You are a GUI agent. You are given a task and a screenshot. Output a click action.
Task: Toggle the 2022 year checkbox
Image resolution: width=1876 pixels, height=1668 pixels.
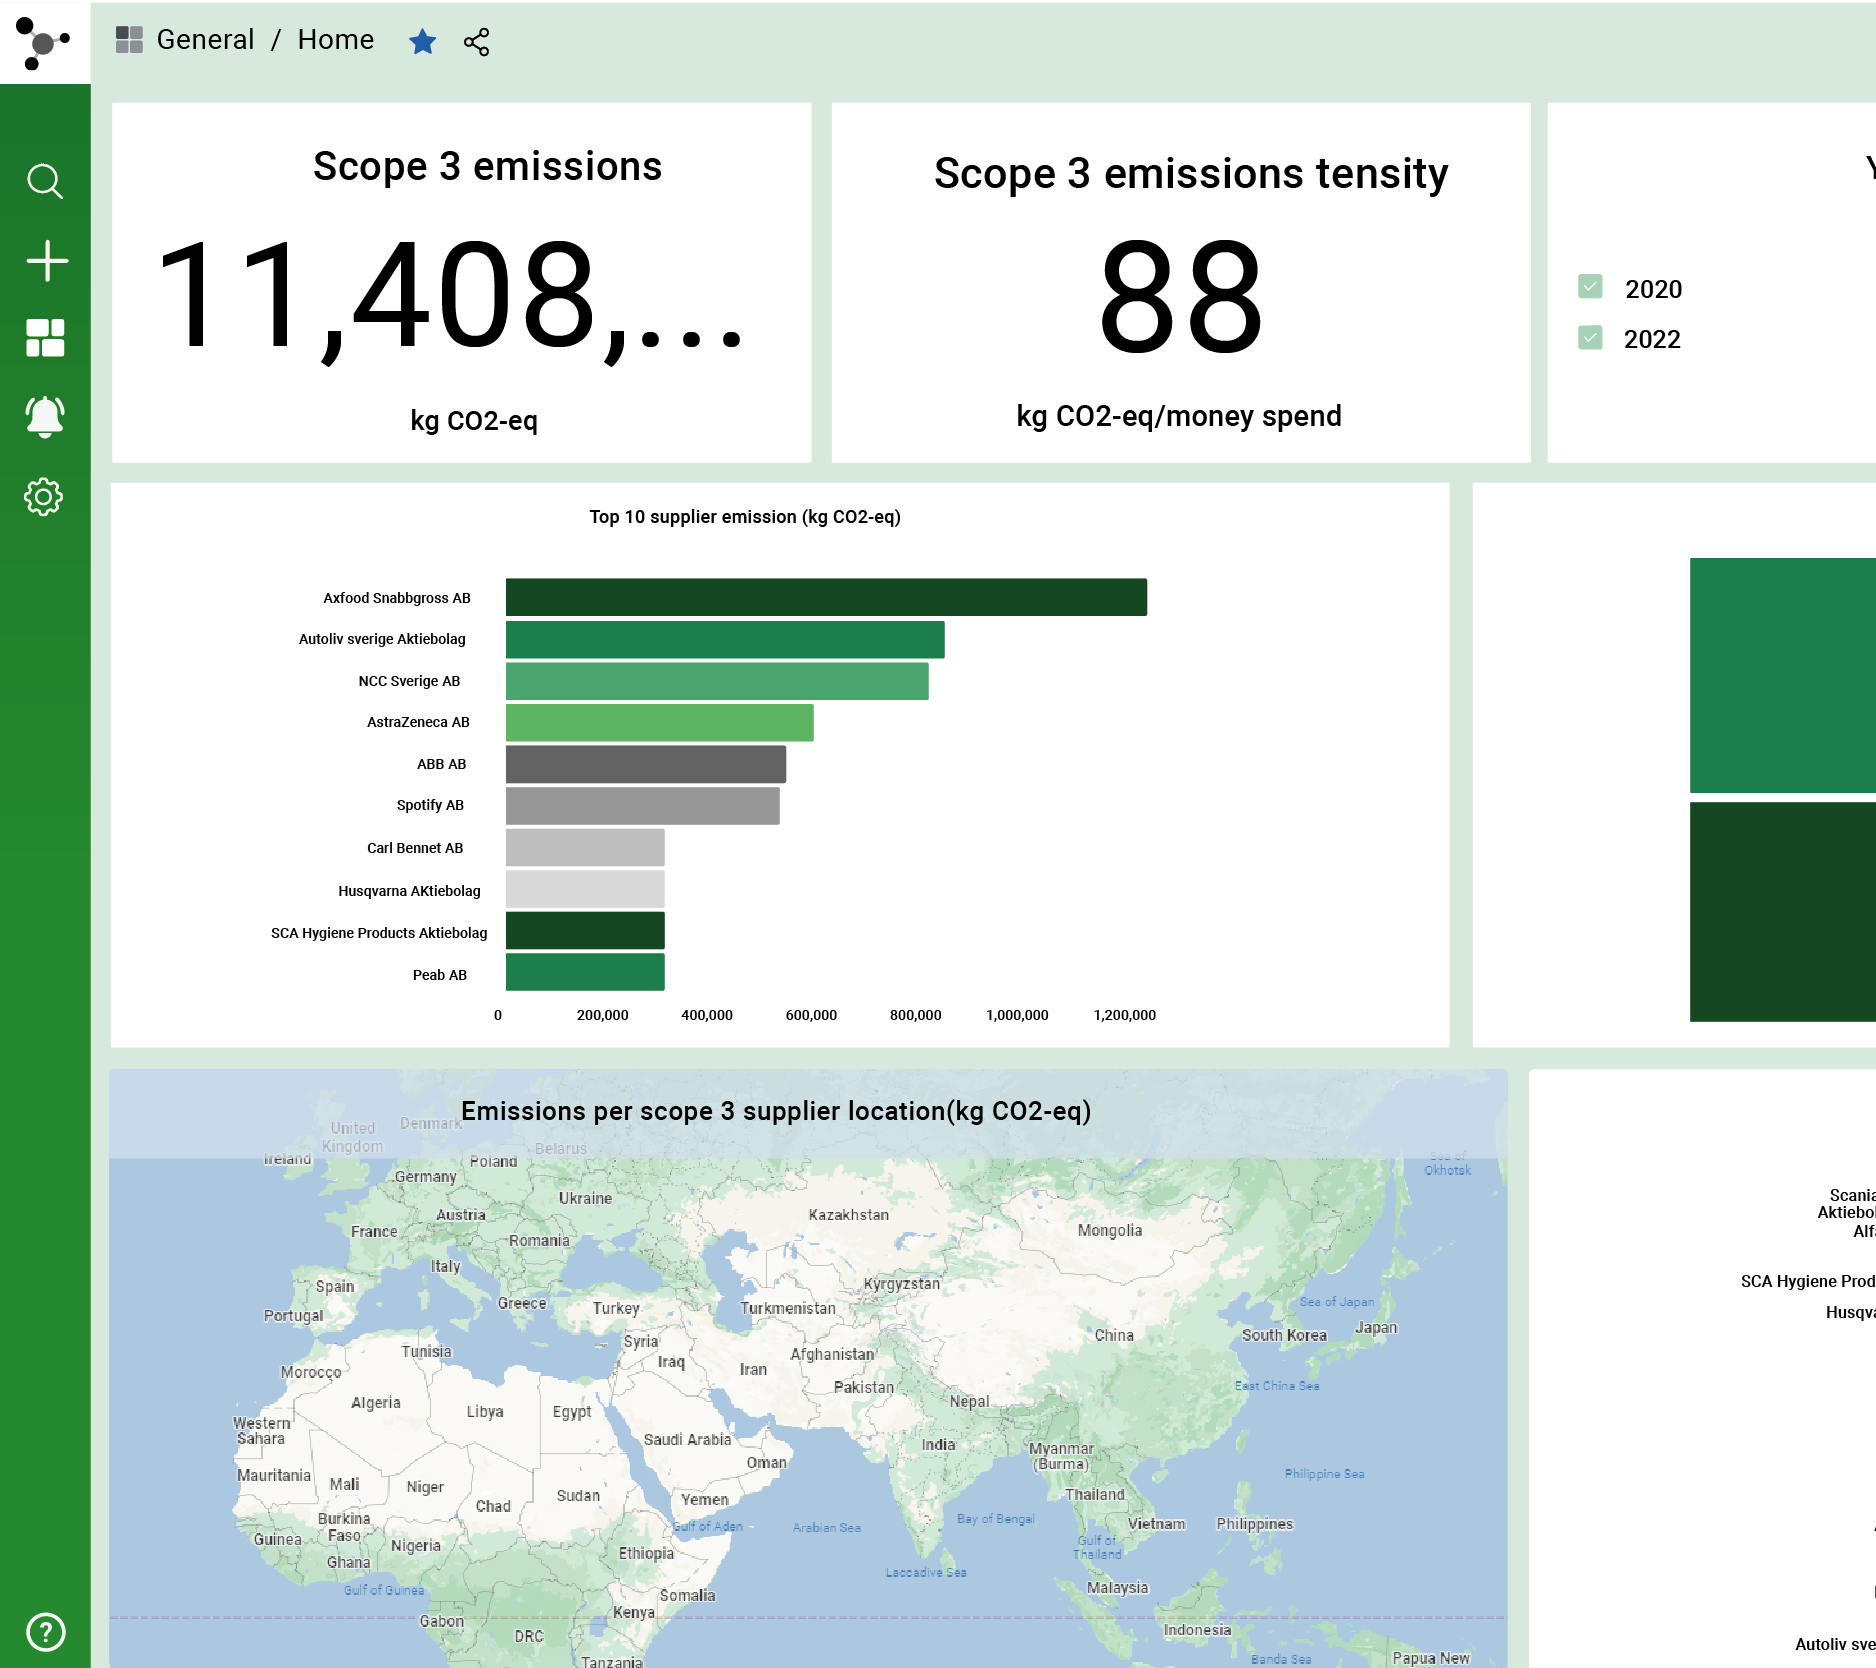[1590, 337]
